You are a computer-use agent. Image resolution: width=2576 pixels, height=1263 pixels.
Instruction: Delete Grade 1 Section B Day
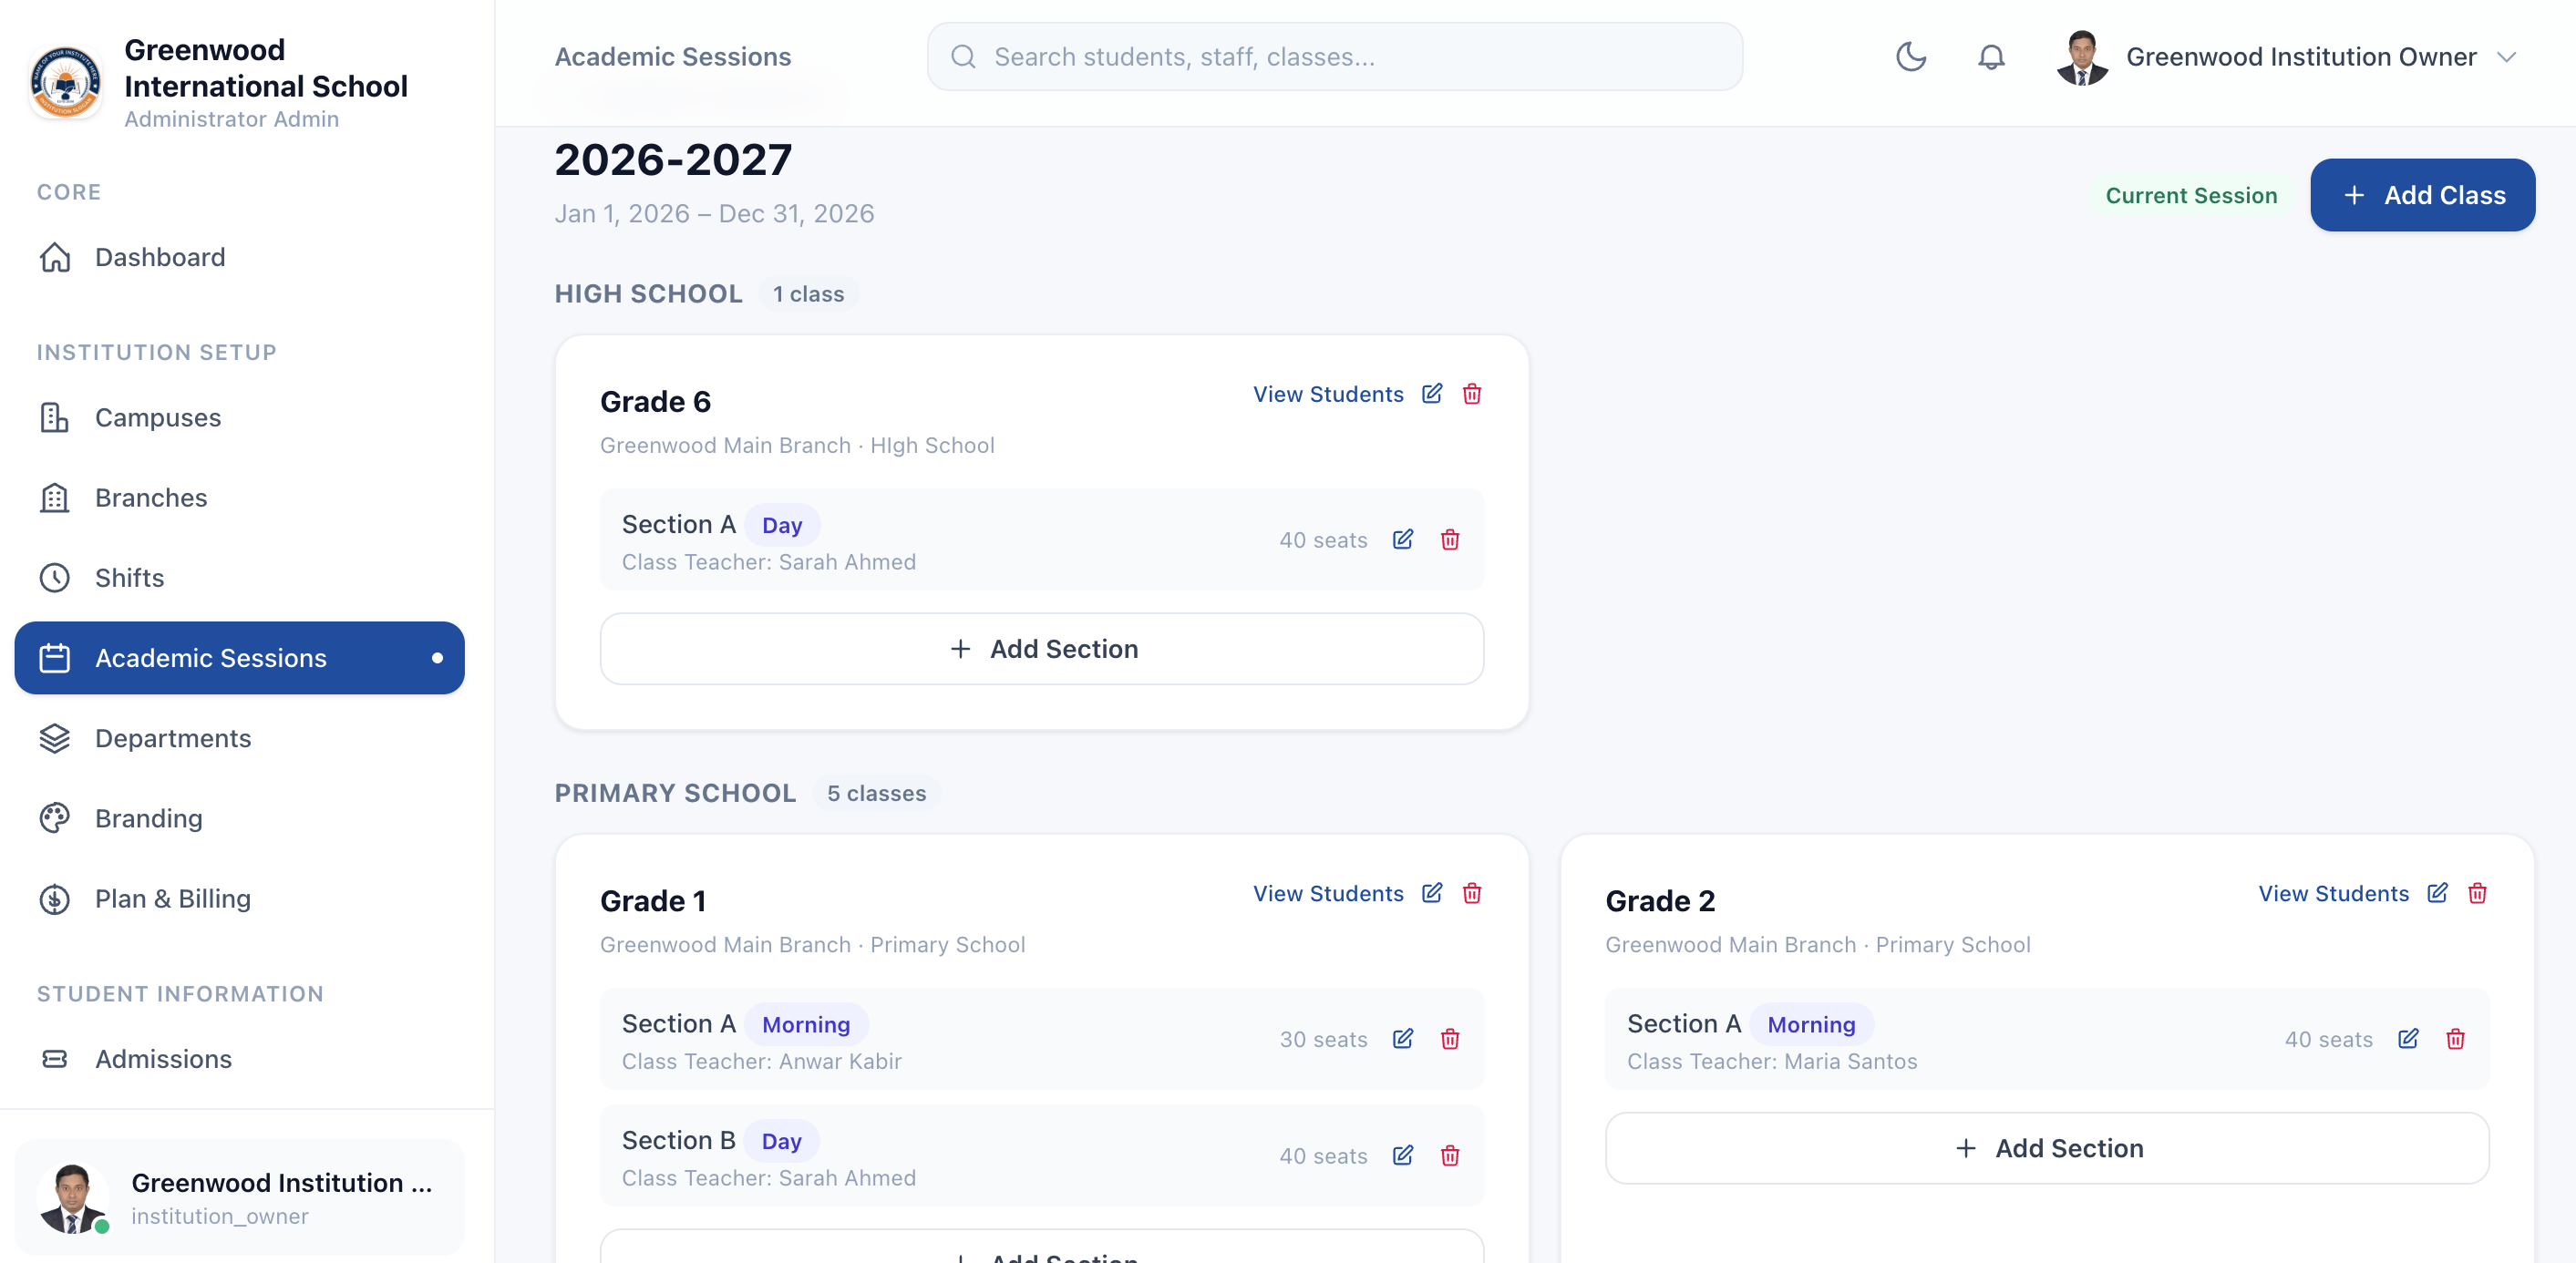tap(1450, 1156)
